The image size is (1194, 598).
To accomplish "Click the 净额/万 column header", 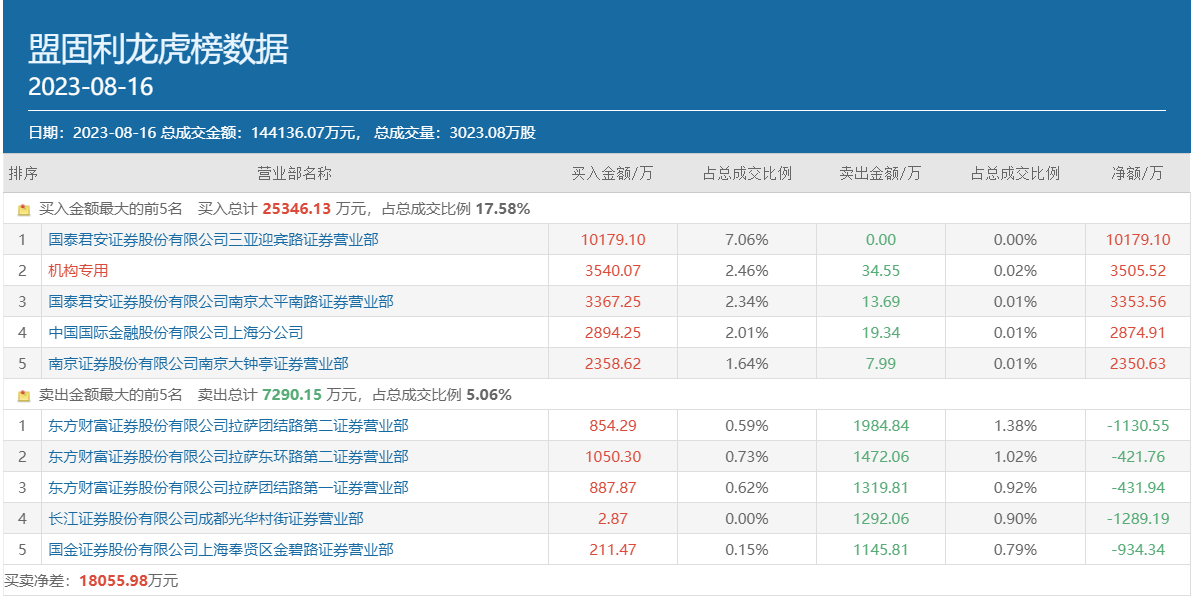I will (x=1137, y=173).
